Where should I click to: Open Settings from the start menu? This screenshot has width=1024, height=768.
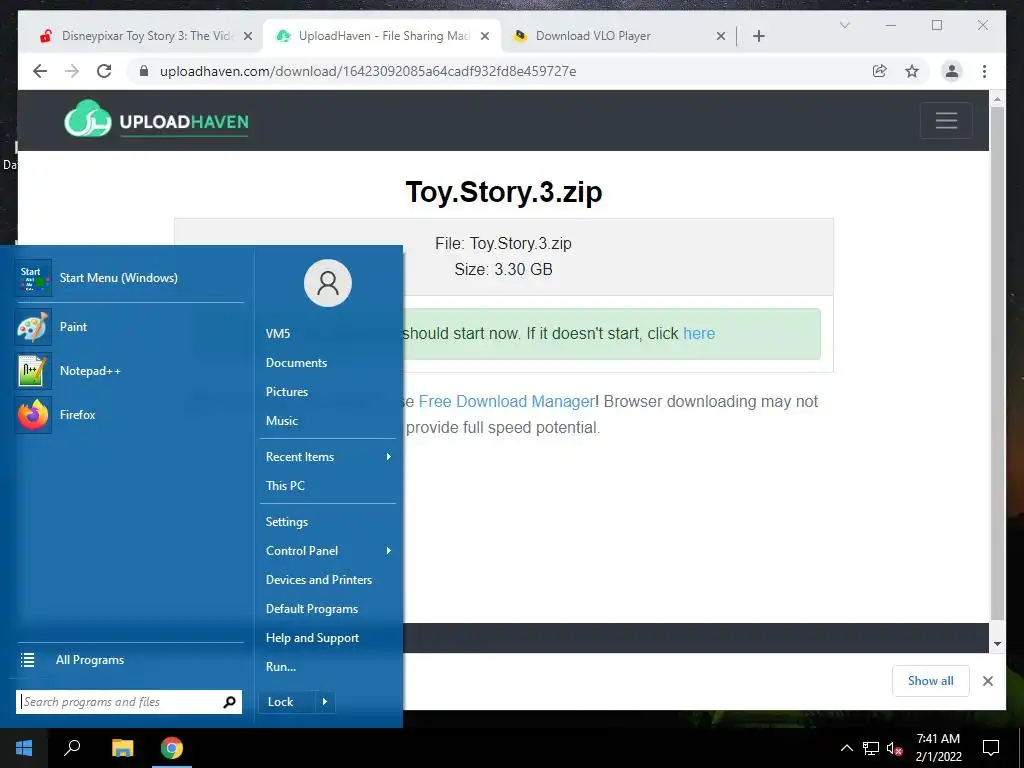[x=287, y=522]
